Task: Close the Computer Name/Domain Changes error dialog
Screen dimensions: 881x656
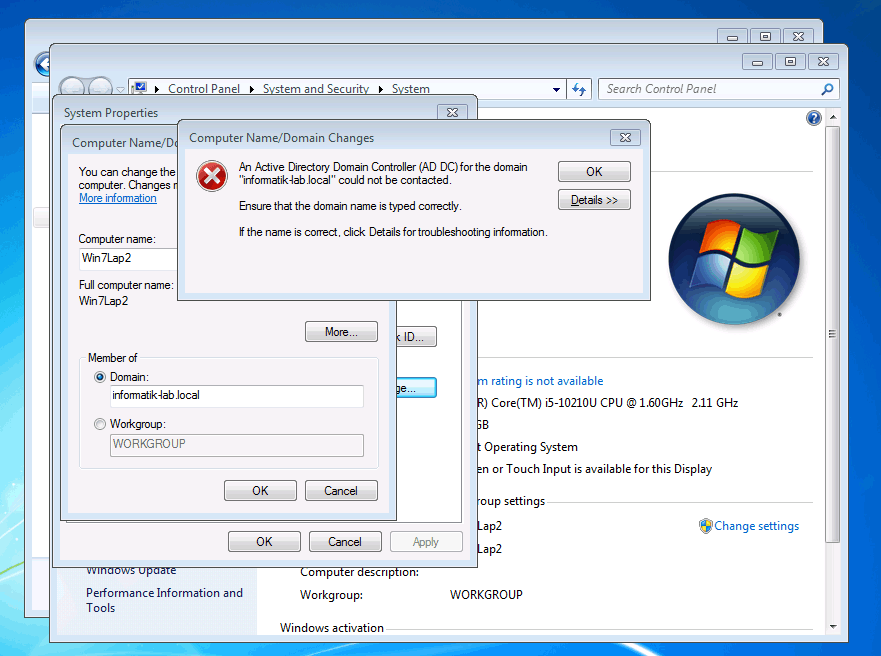Action: (x=625, y=138)
